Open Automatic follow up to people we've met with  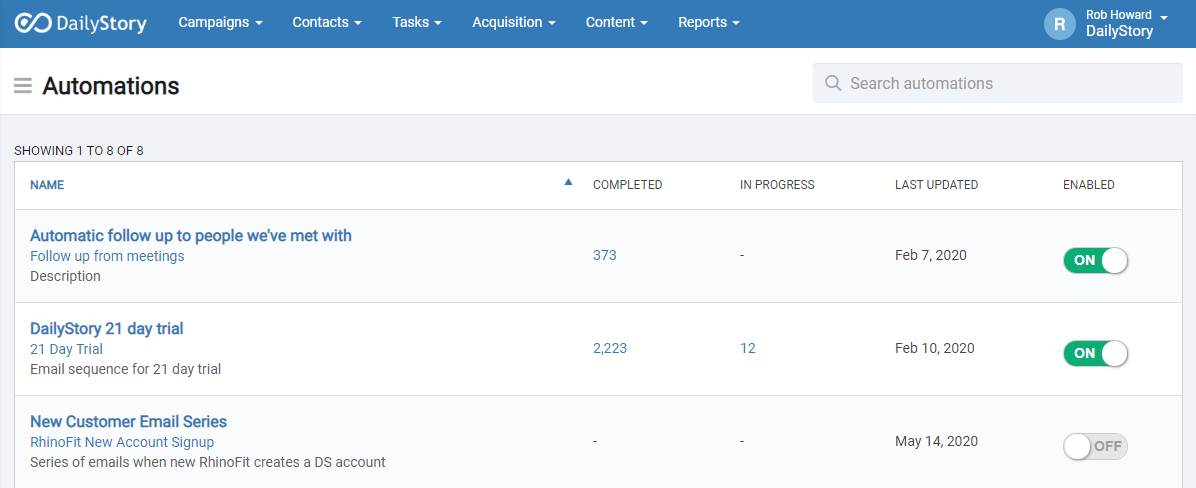coord(191,236)
